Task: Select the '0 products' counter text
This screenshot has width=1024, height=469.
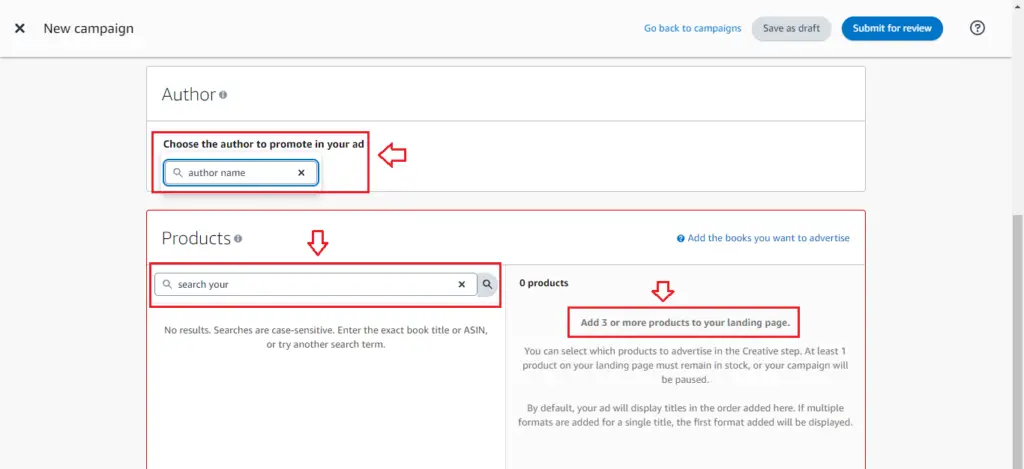Action: [x=543, y=283]
